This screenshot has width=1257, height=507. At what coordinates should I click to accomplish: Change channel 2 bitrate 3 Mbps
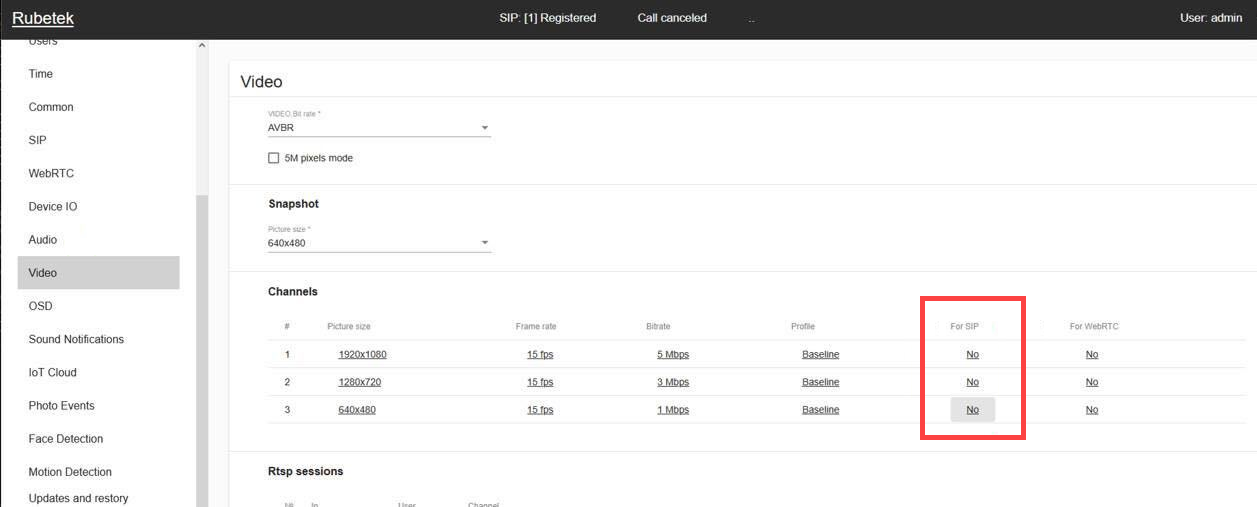[673, 382]
